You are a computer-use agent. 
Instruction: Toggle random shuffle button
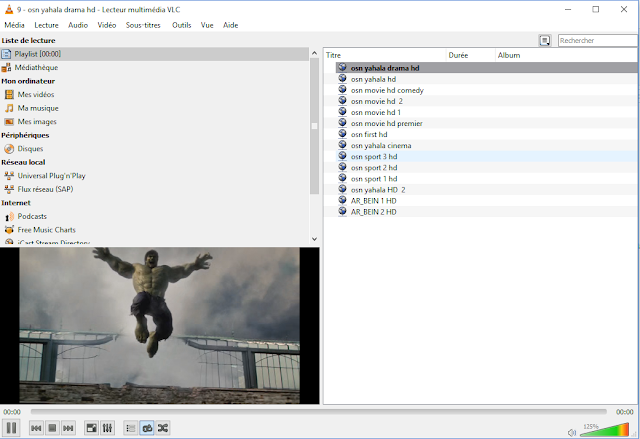(163, 428)
